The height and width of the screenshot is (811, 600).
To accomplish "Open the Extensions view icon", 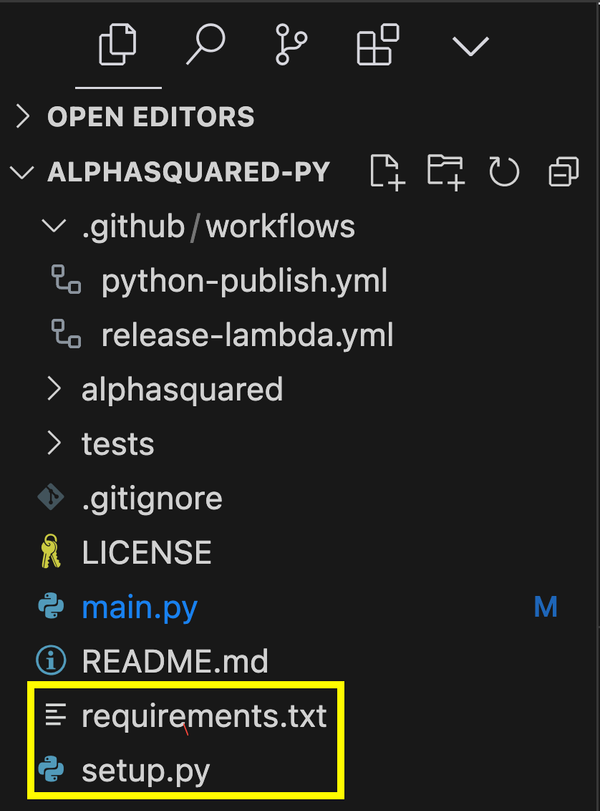I will click(x=377, y=44).
